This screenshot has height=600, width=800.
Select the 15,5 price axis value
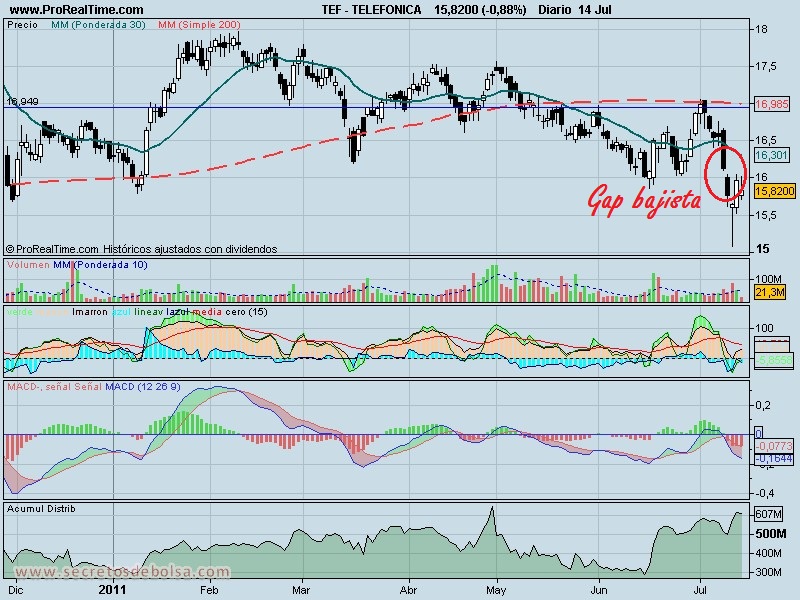[766, 215]
